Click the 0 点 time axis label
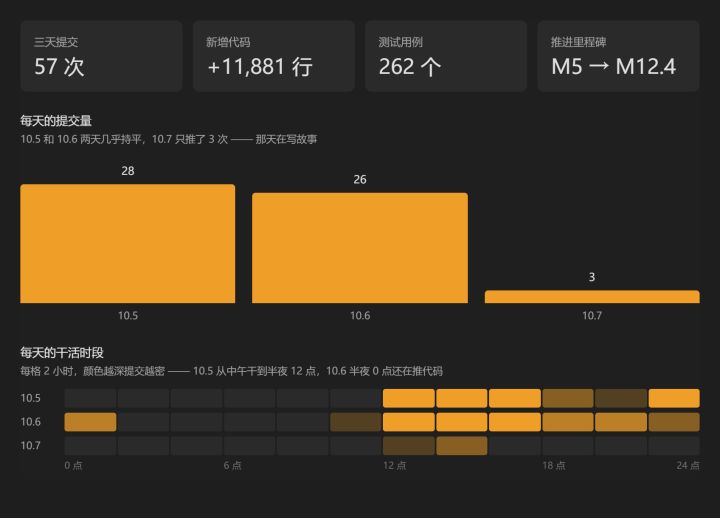 coord(73,465)
